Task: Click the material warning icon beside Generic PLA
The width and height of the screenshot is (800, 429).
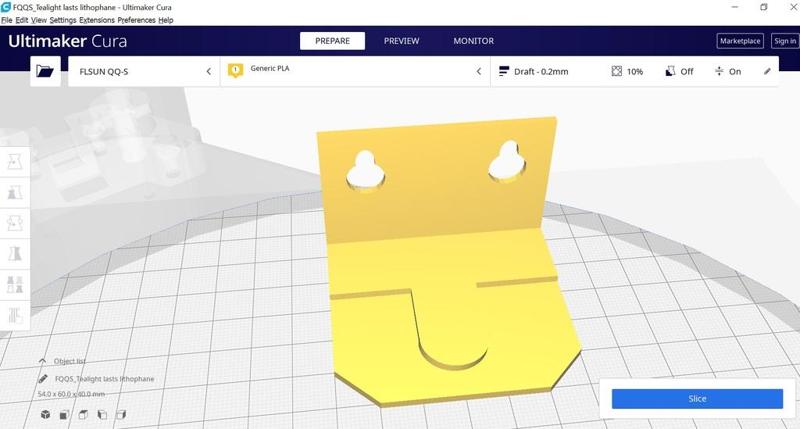Action: click(x=235, y=70)
